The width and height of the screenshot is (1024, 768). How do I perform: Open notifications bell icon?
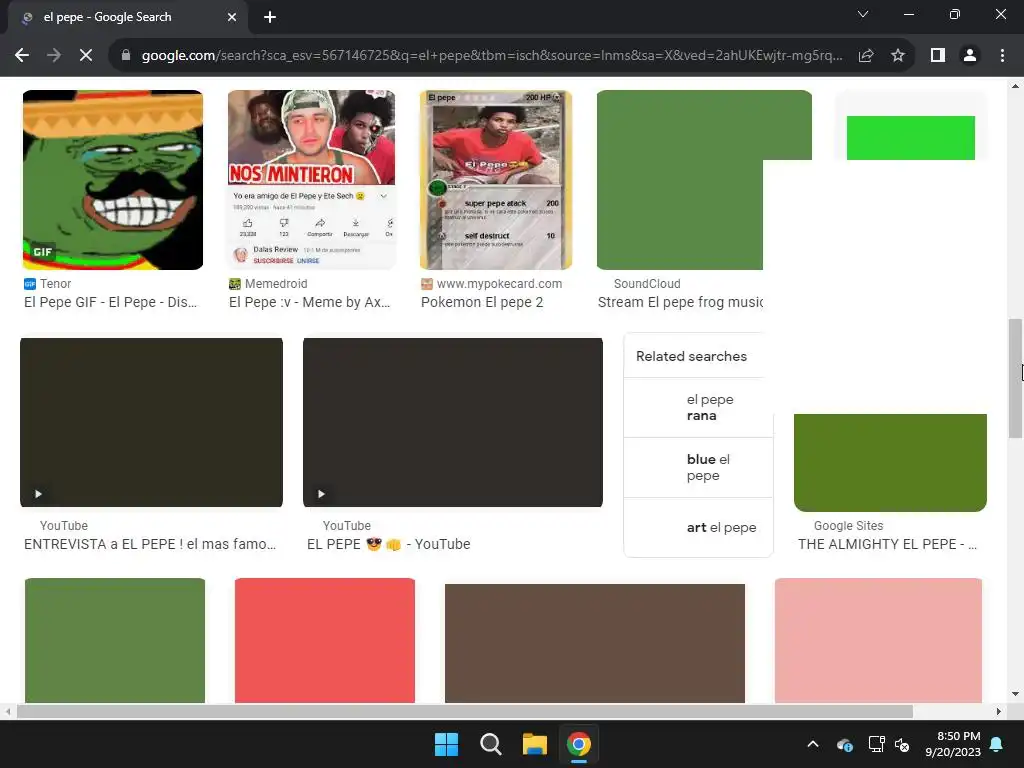pos(997,744)
